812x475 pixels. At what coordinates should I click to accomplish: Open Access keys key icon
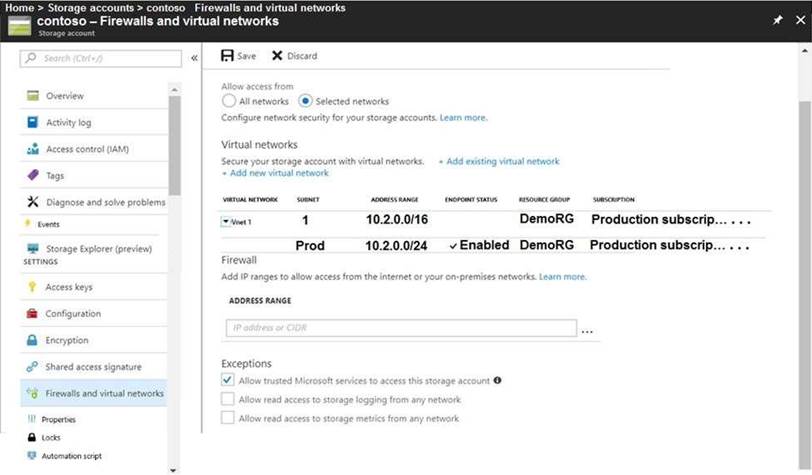[33, 287]
